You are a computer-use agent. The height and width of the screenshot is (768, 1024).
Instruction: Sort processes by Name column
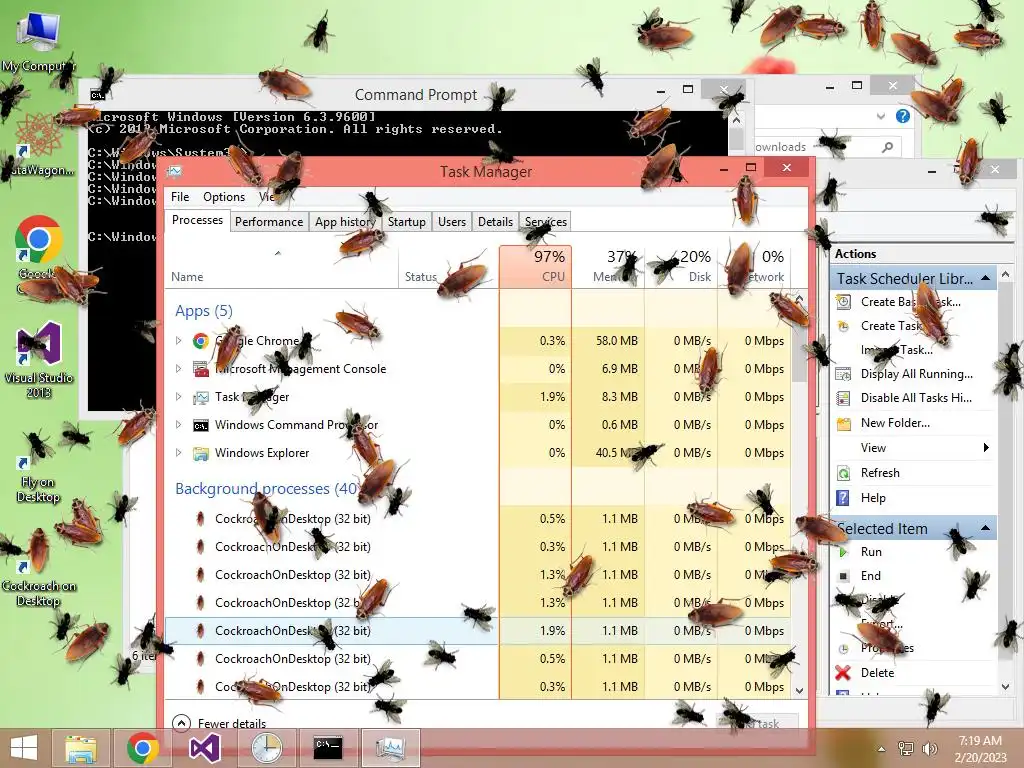(x=281, y=266)
